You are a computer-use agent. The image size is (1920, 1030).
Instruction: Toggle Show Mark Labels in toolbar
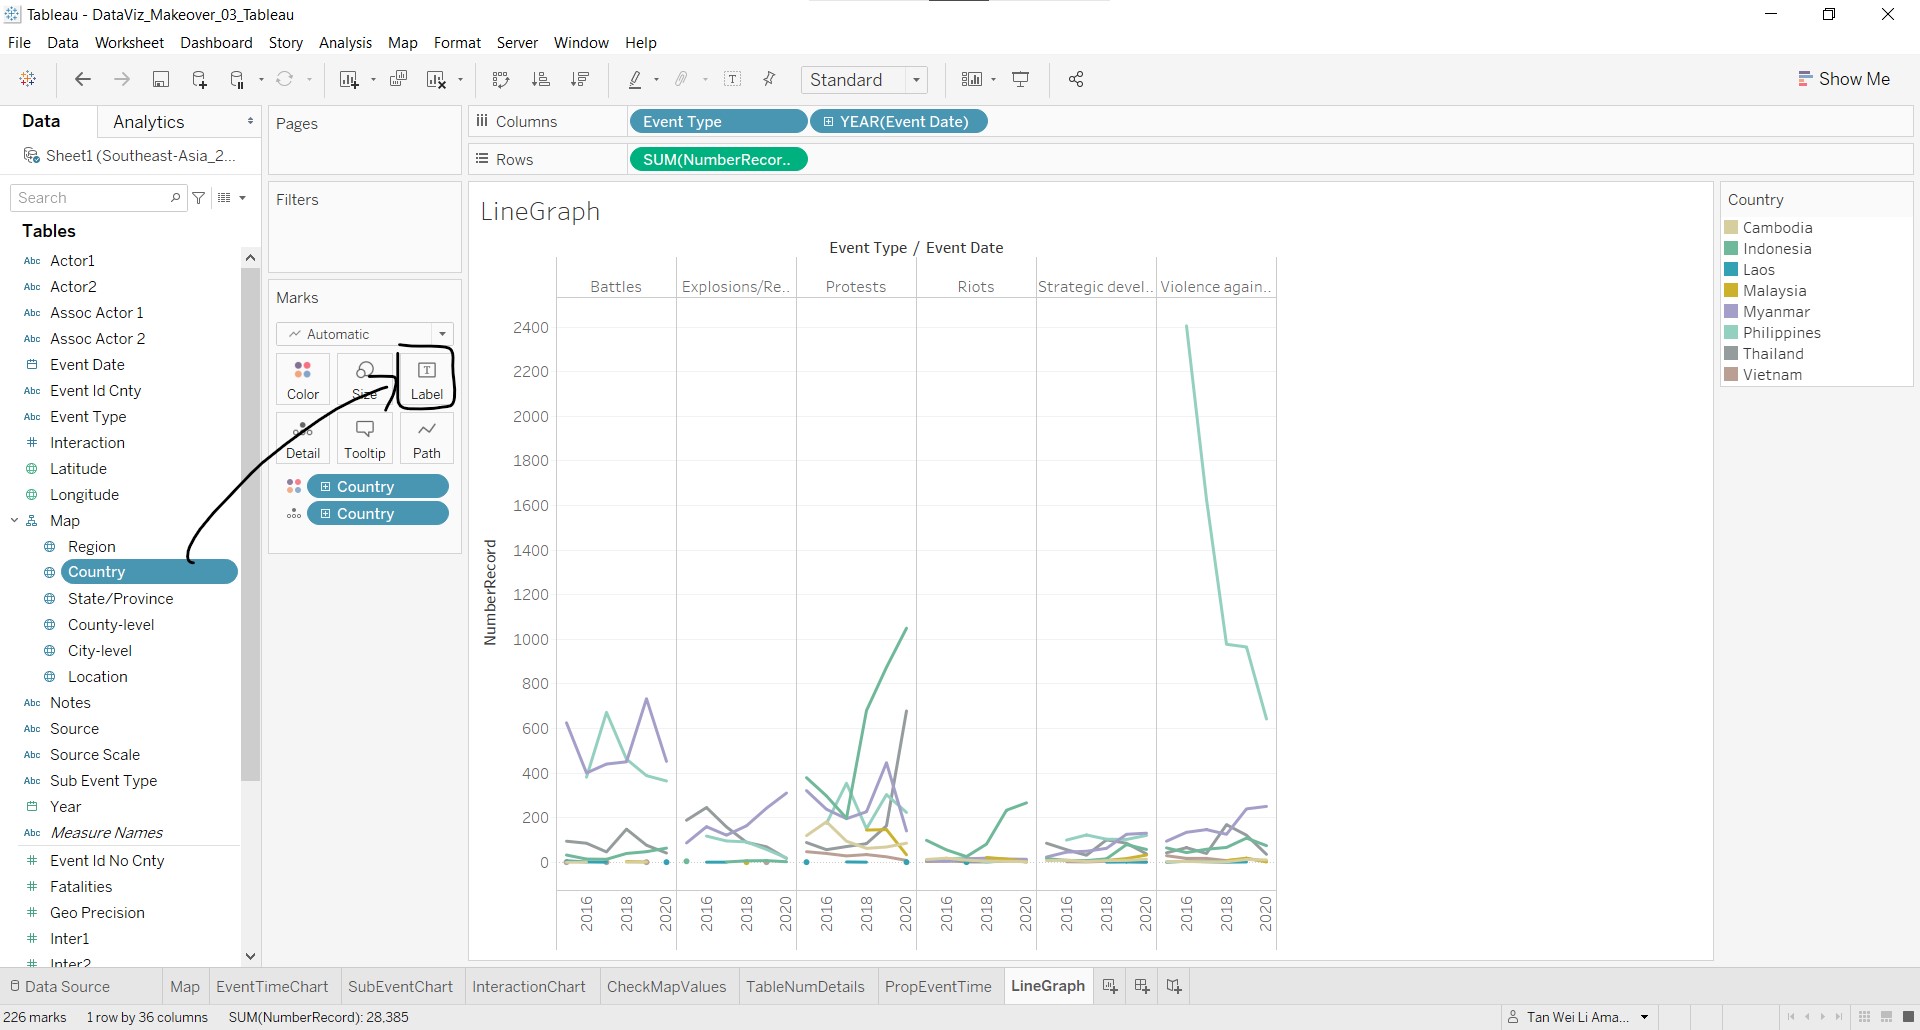[732, 80]
